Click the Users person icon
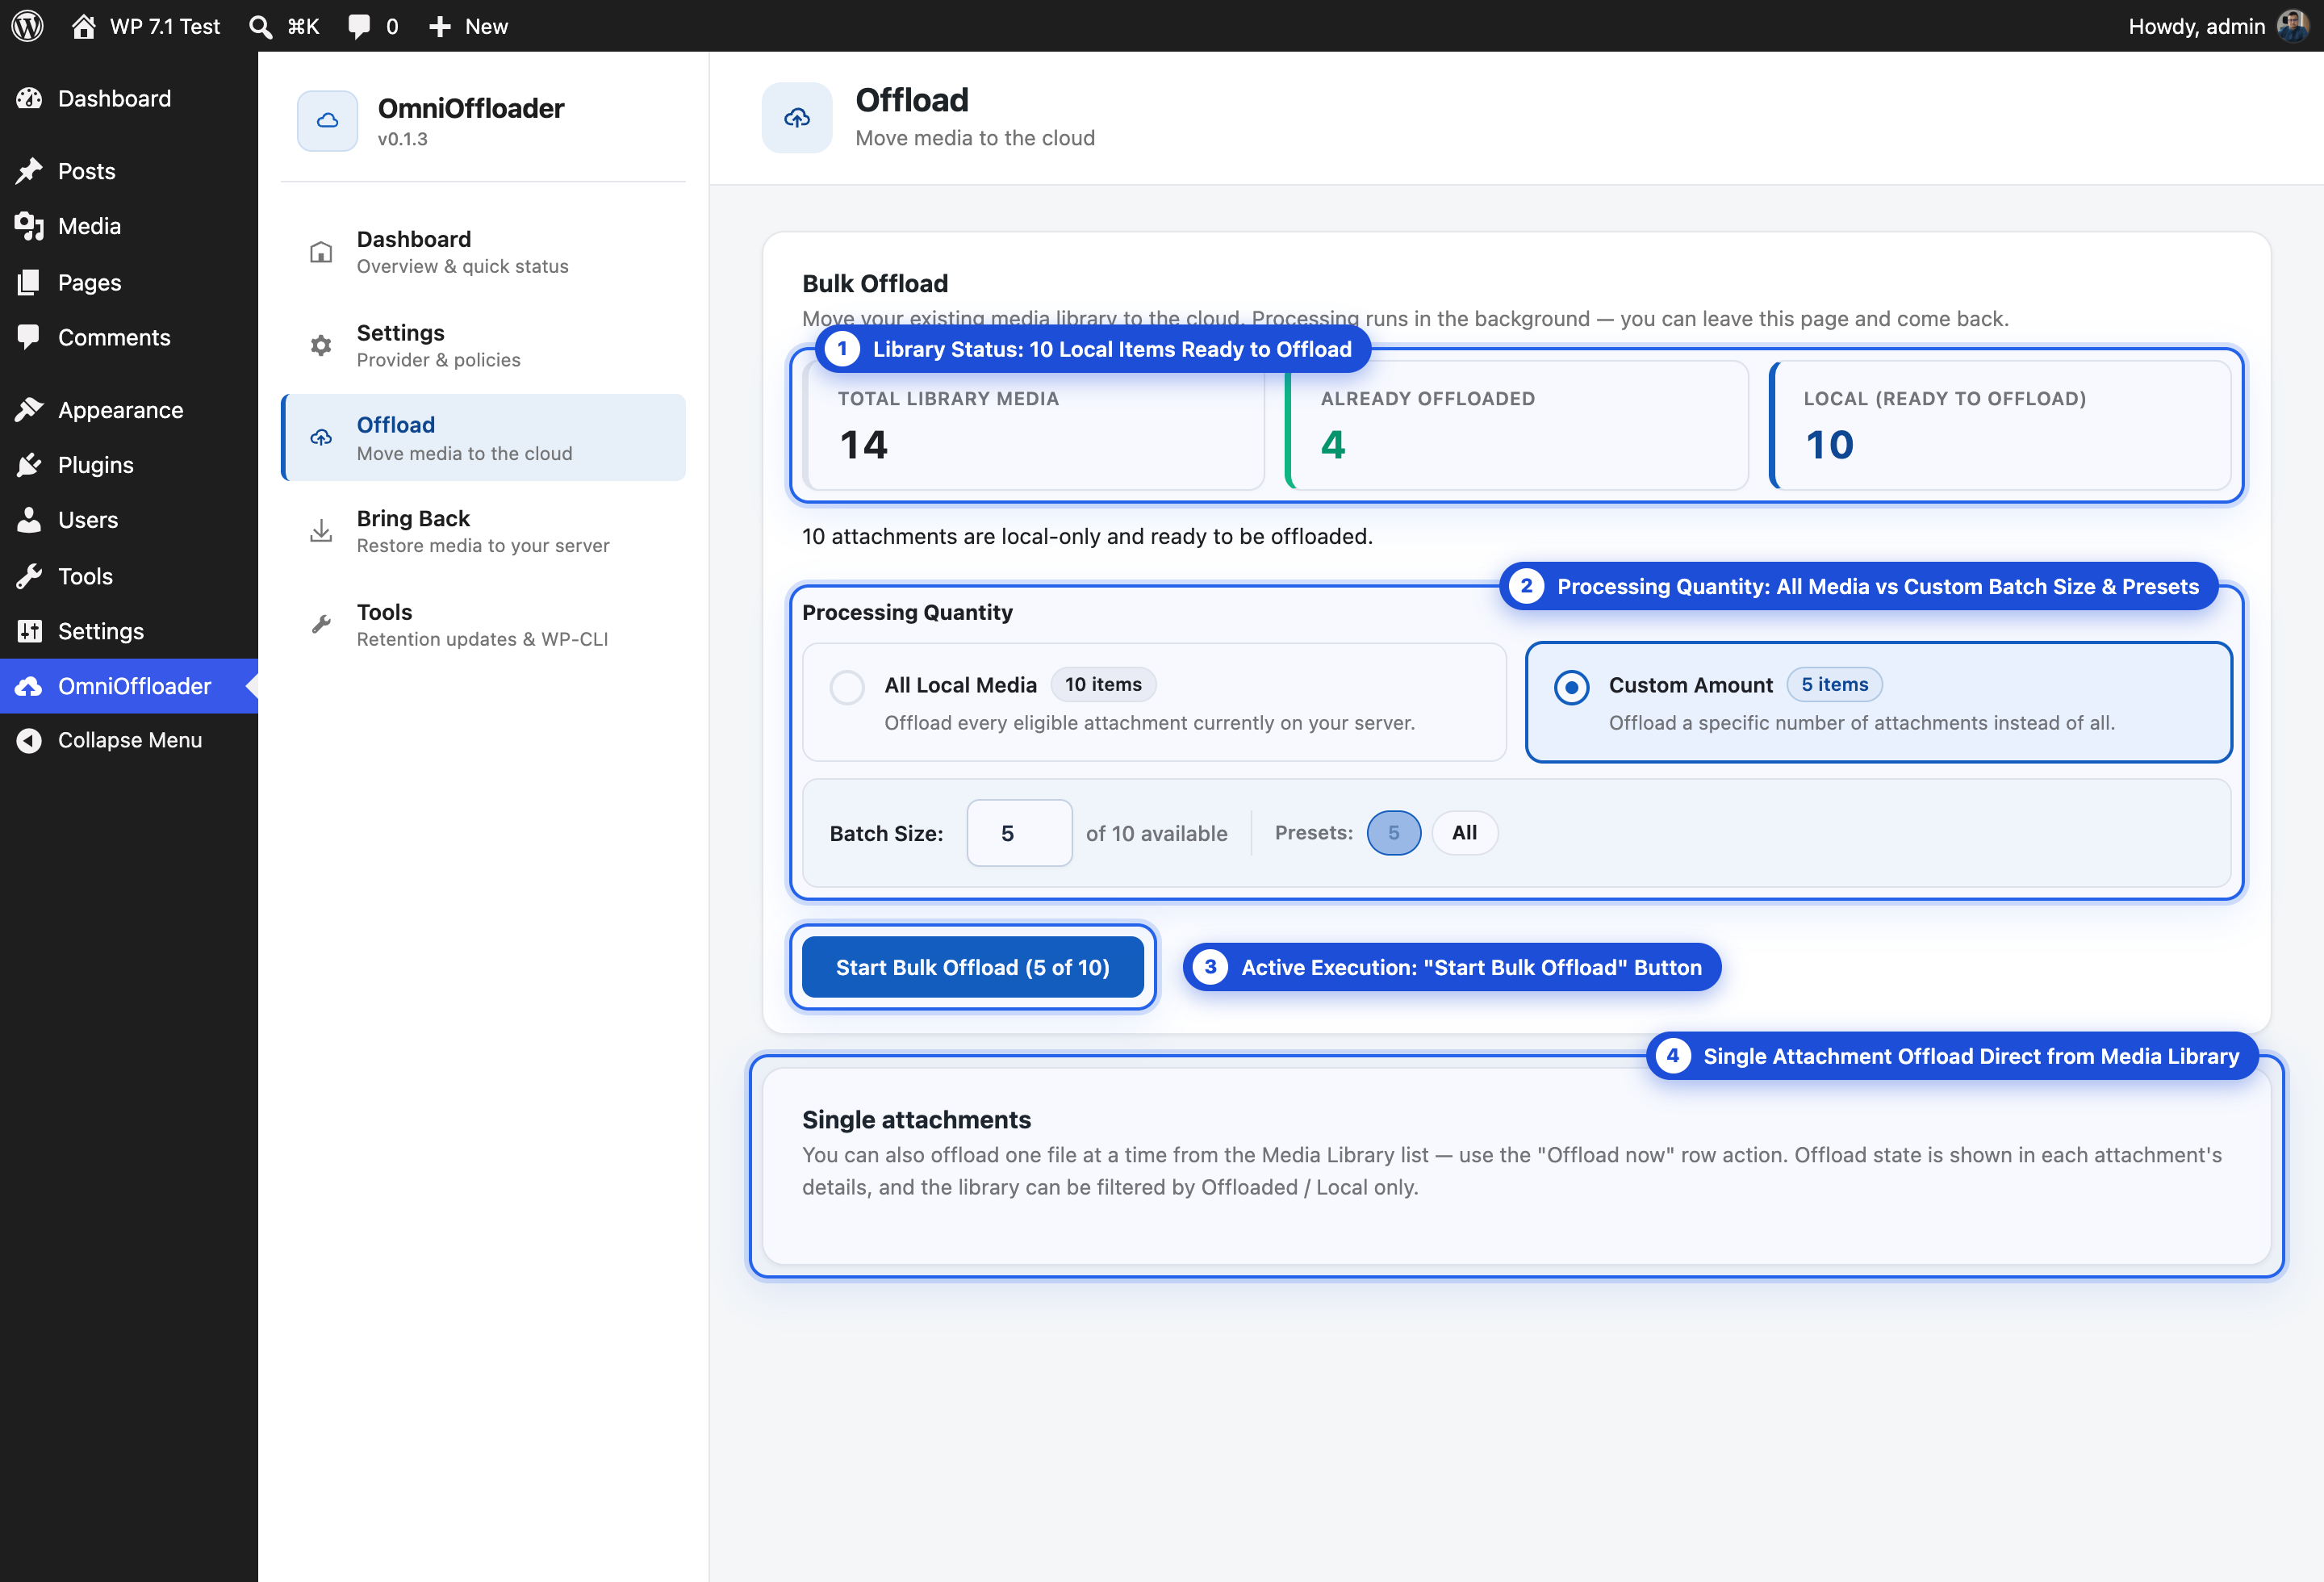The image size is (2324, 1582). point(29,520)
